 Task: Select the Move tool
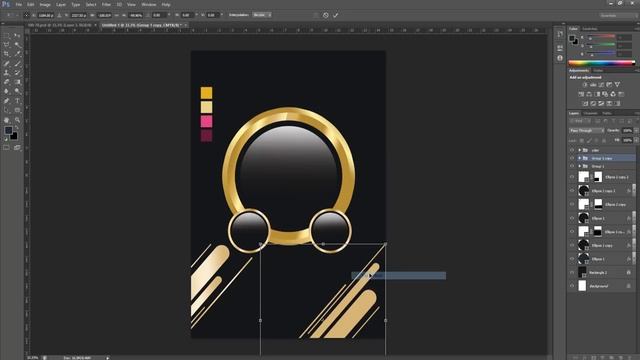click(x=17, y=36)
